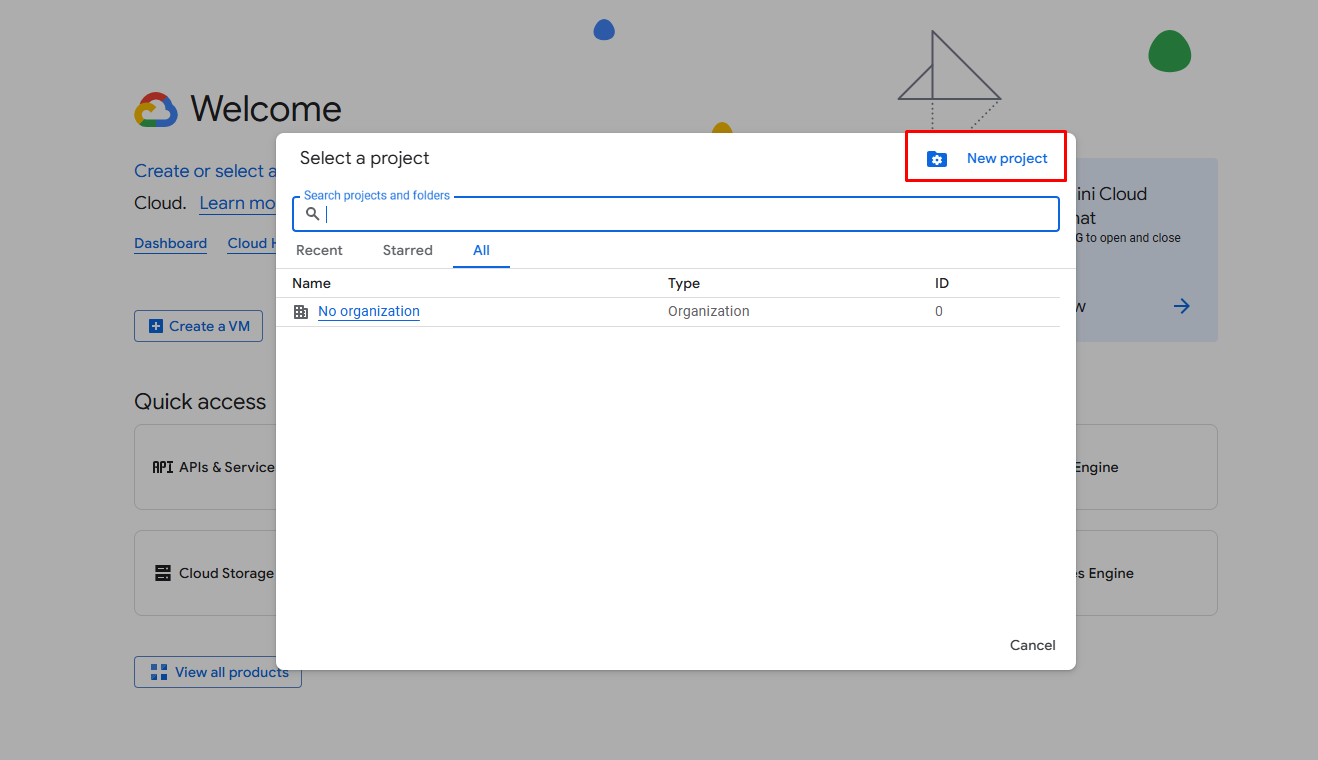The height and width of the screenshot is (760, 1318).
Task: Click the Google Cloud logo
Action: coord(156,109)
